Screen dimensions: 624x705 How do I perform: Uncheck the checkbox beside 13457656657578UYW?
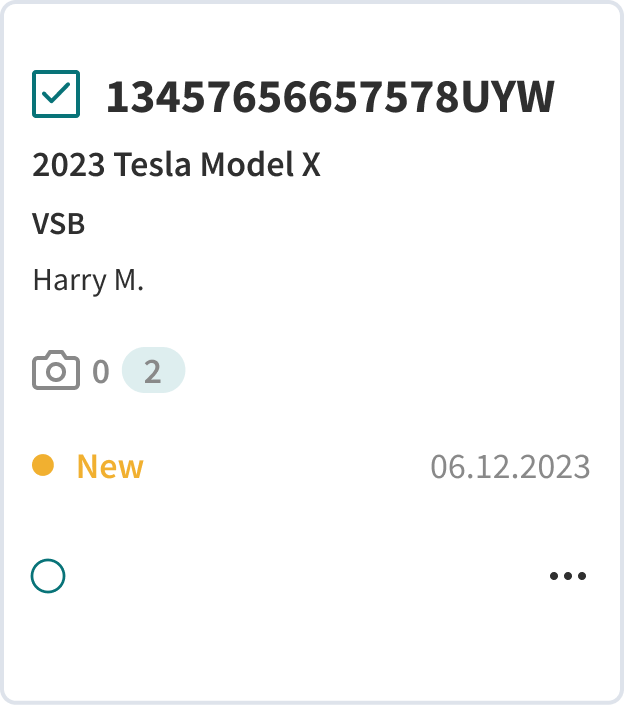pos(56,94)
